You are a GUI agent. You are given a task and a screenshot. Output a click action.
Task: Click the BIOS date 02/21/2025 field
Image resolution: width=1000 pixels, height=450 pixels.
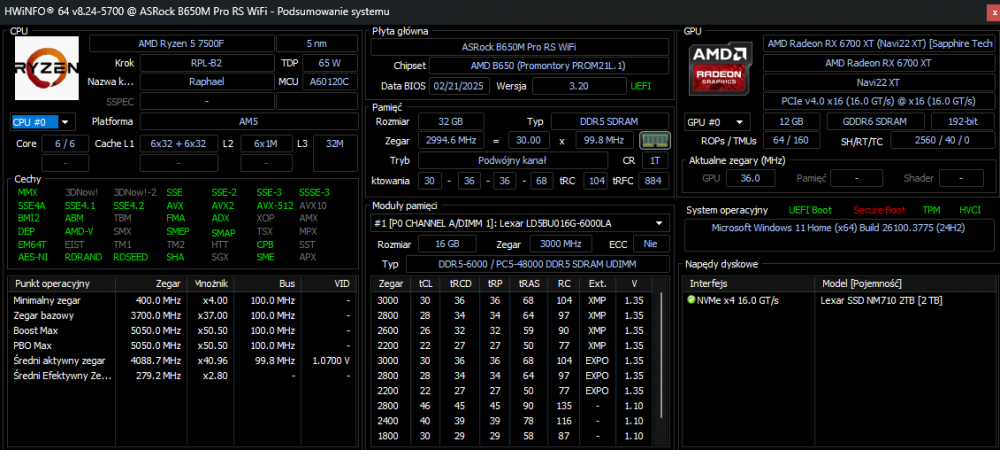pyautogui.click(x=460, y=85)
